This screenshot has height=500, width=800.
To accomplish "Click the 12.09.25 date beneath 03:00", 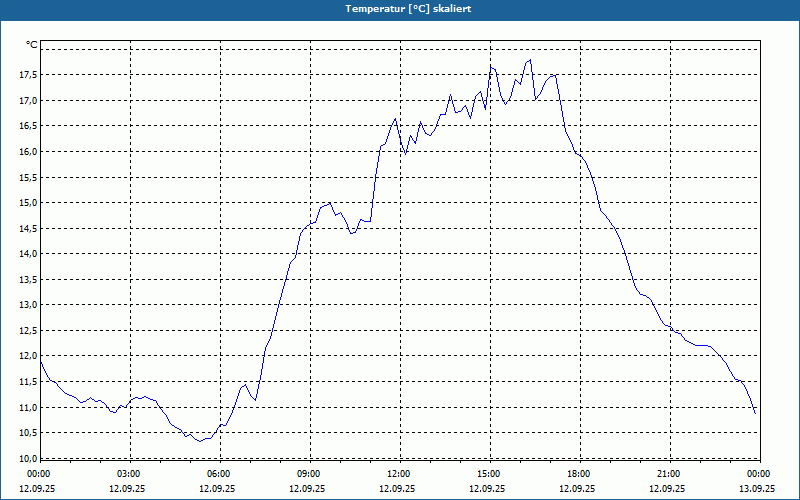I will 128,488.
